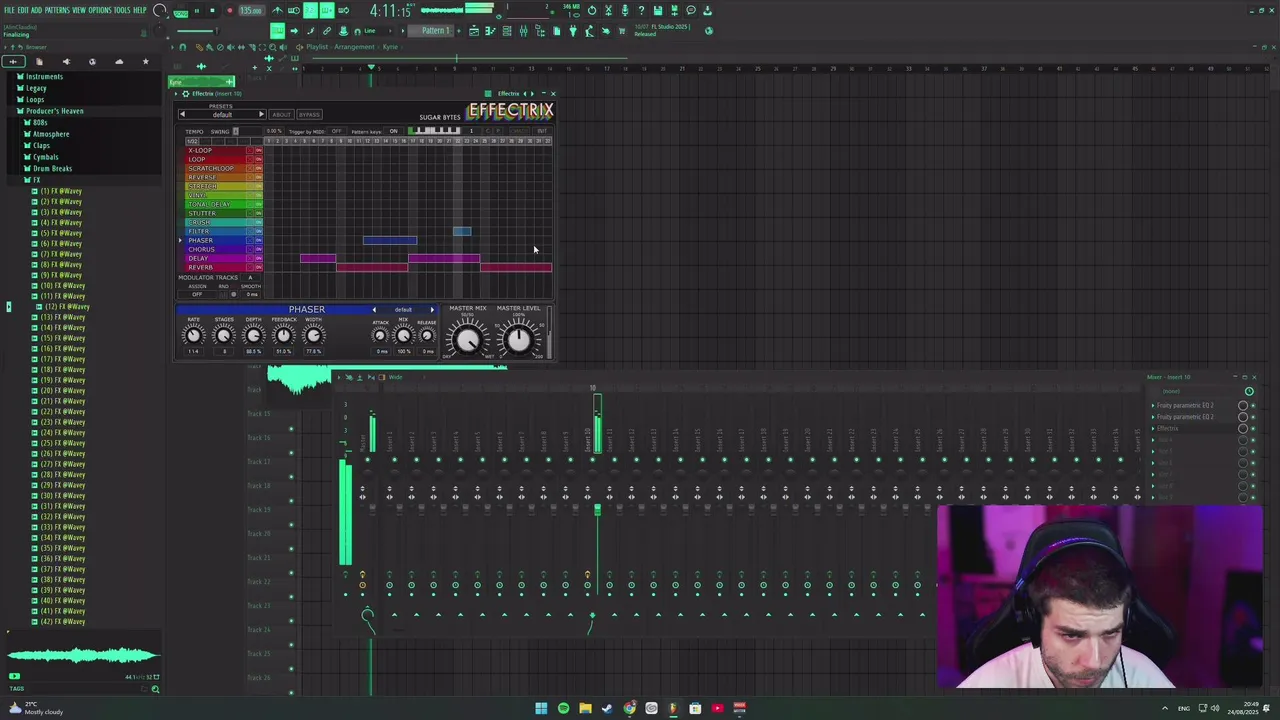The width and height of the screenshot is (1280, 720).
Task: Toggle Trigger by MIDI OFF switch
Action: [337, 131]
